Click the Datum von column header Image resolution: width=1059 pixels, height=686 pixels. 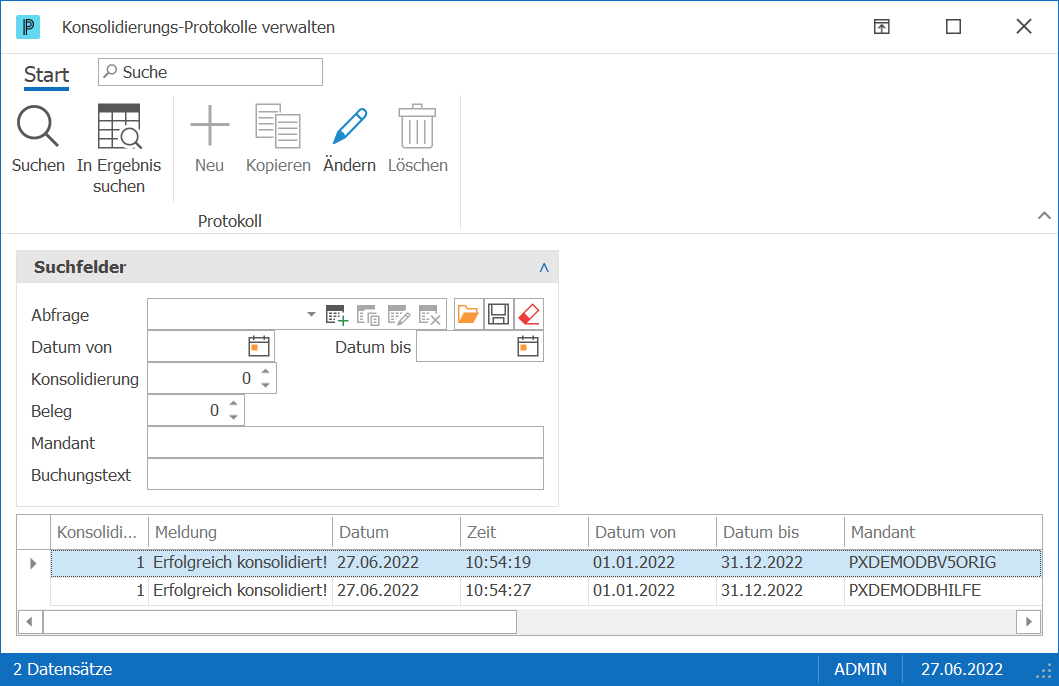tap(652, 532)
